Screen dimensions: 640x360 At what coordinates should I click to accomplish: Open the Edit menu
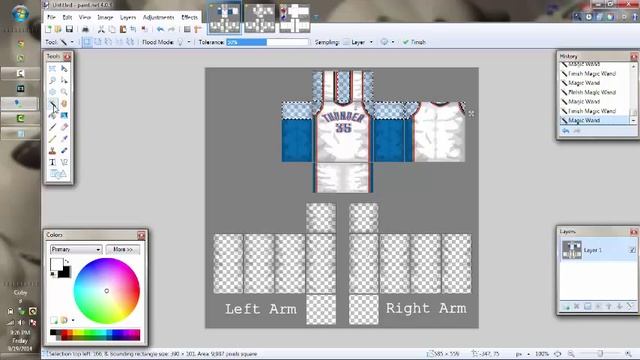click(67, 18)
